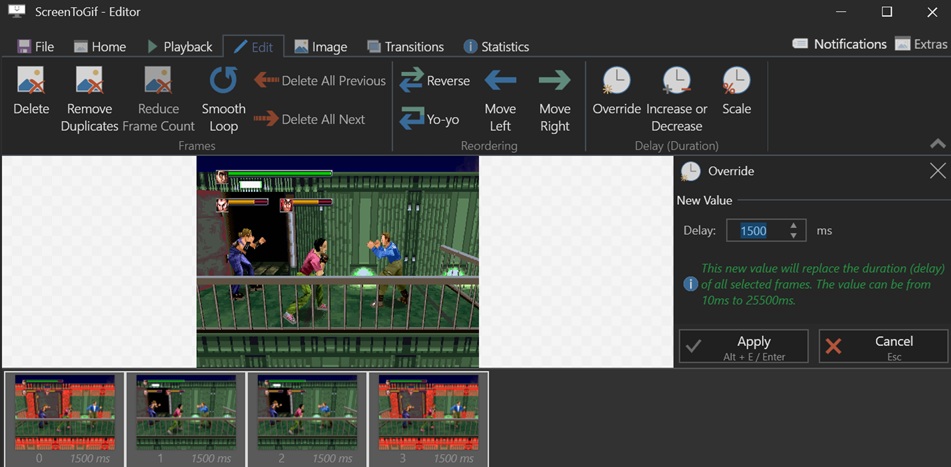Open the Playback tab
Screen dimensions: 951x467
click(x=180, y=47)
